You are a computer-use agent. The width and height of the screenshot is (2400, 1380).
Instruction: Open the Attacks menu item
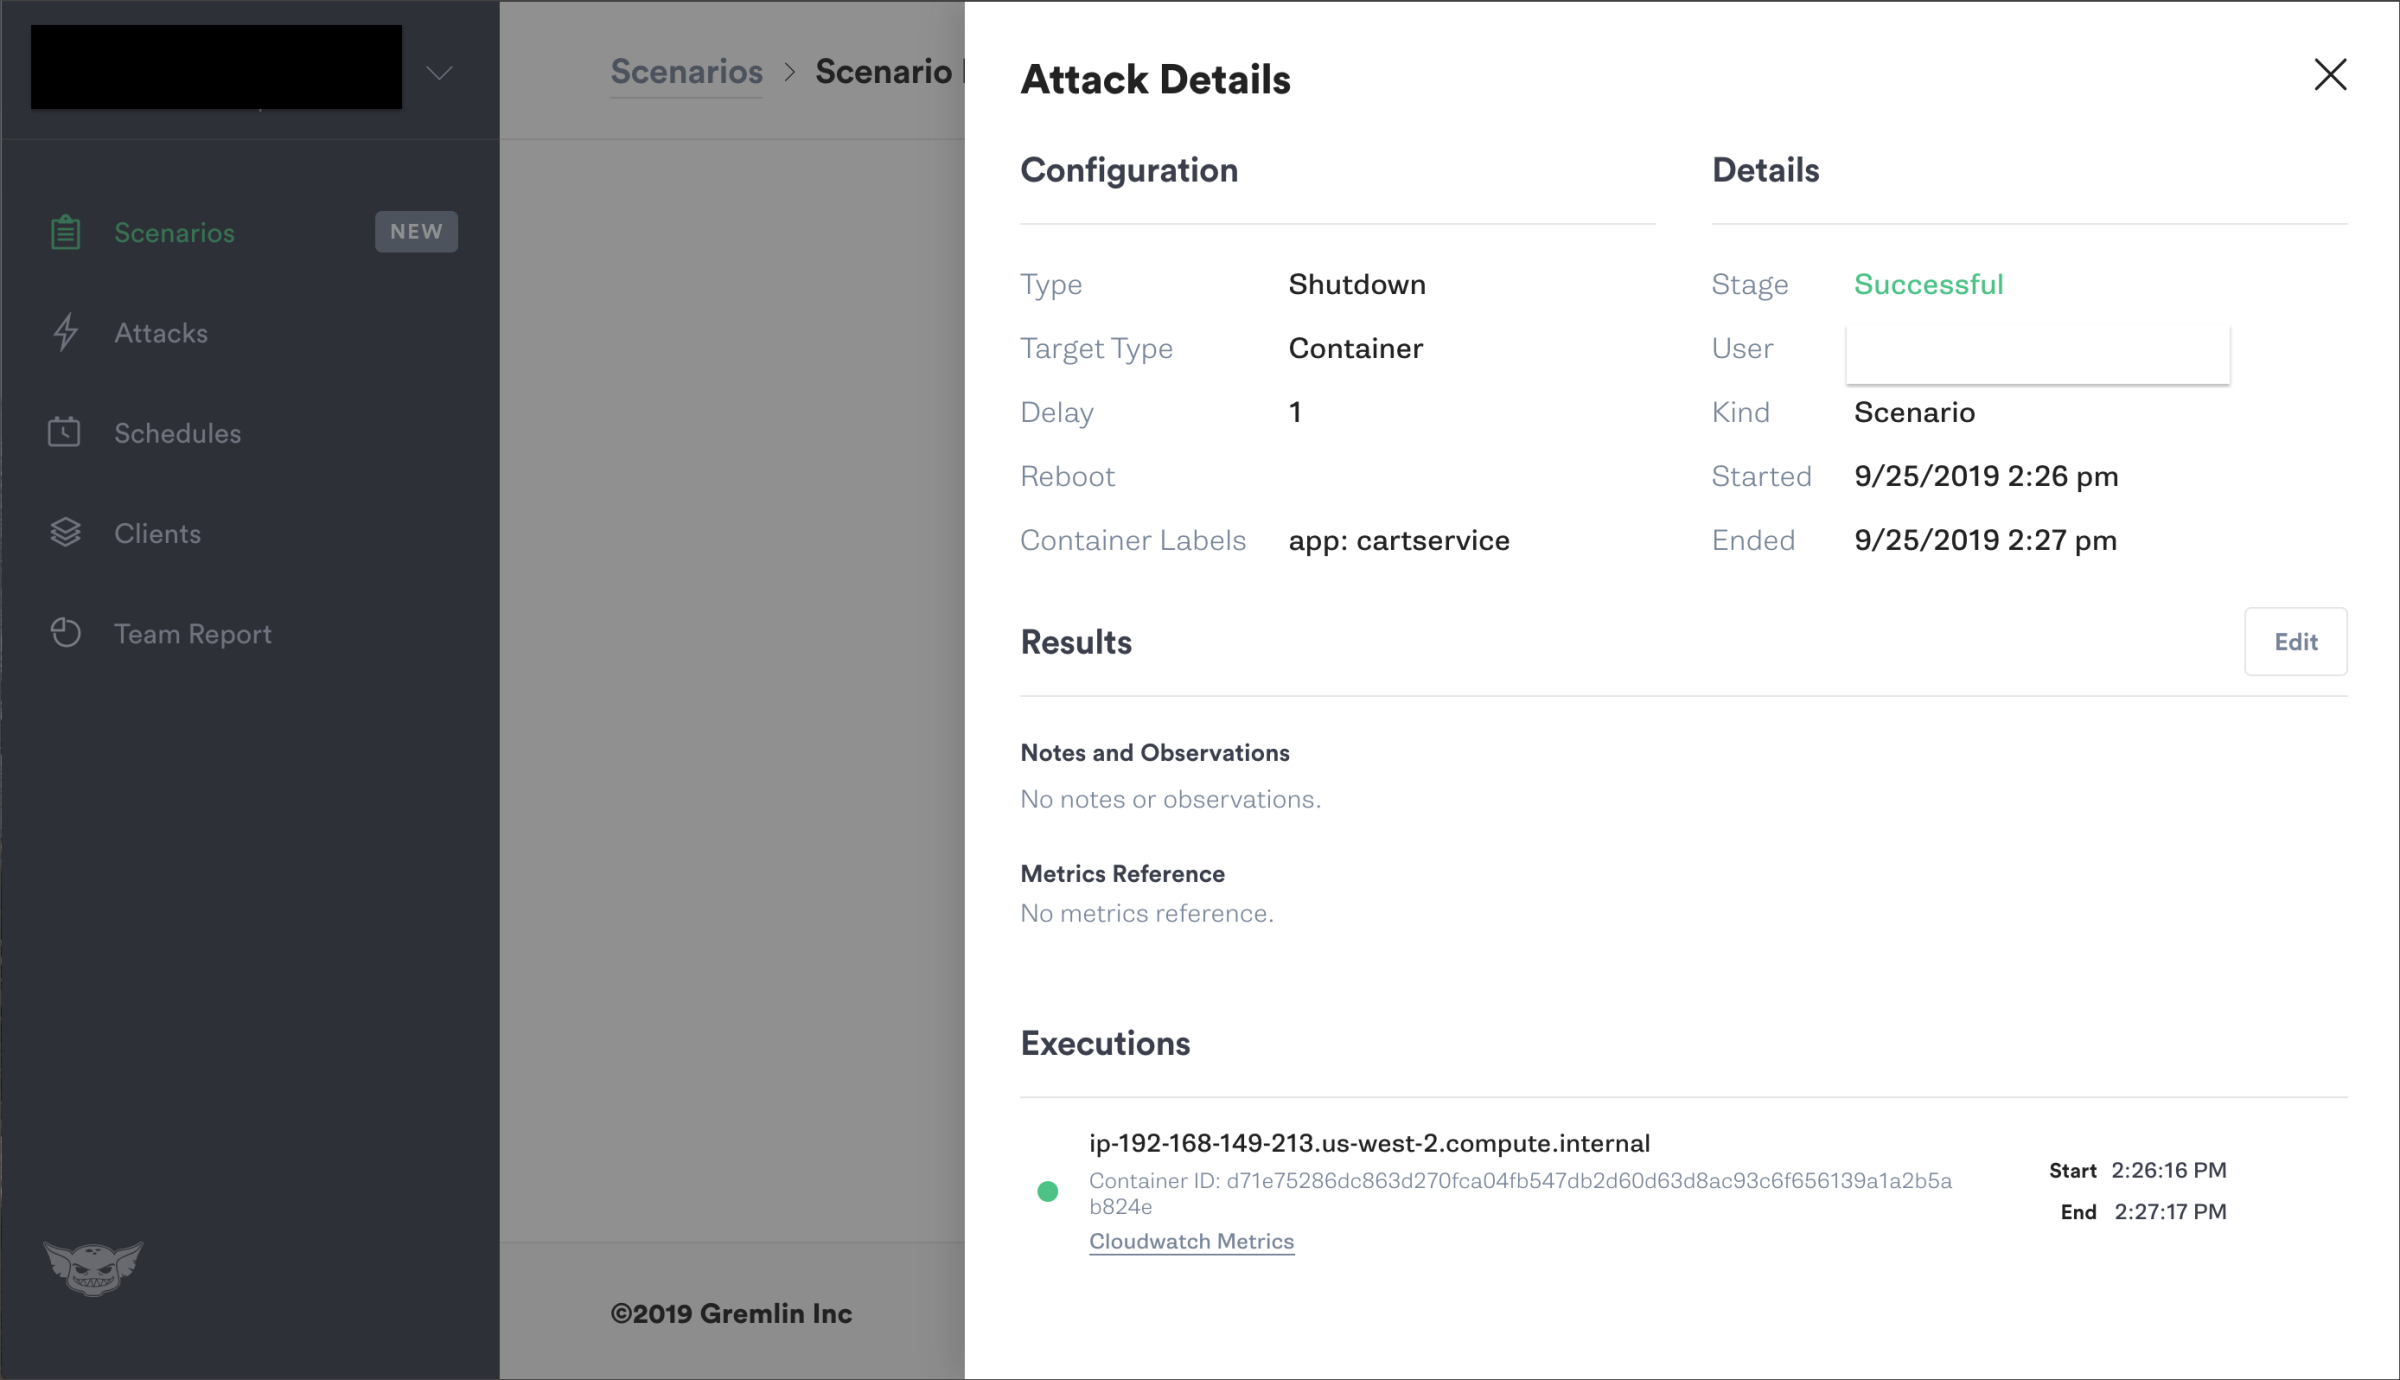pyautogui.click(x=161, y=333)
